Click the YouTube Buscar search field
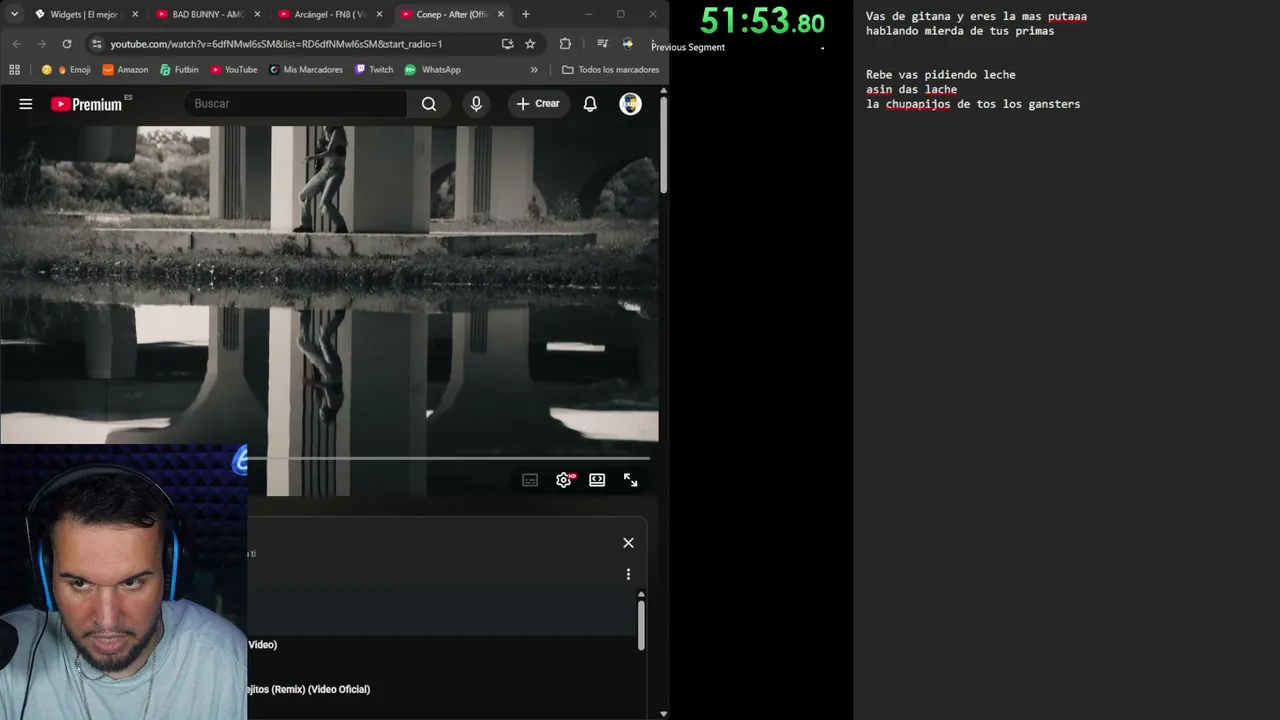1280x720 pixels. pos(296,104)
